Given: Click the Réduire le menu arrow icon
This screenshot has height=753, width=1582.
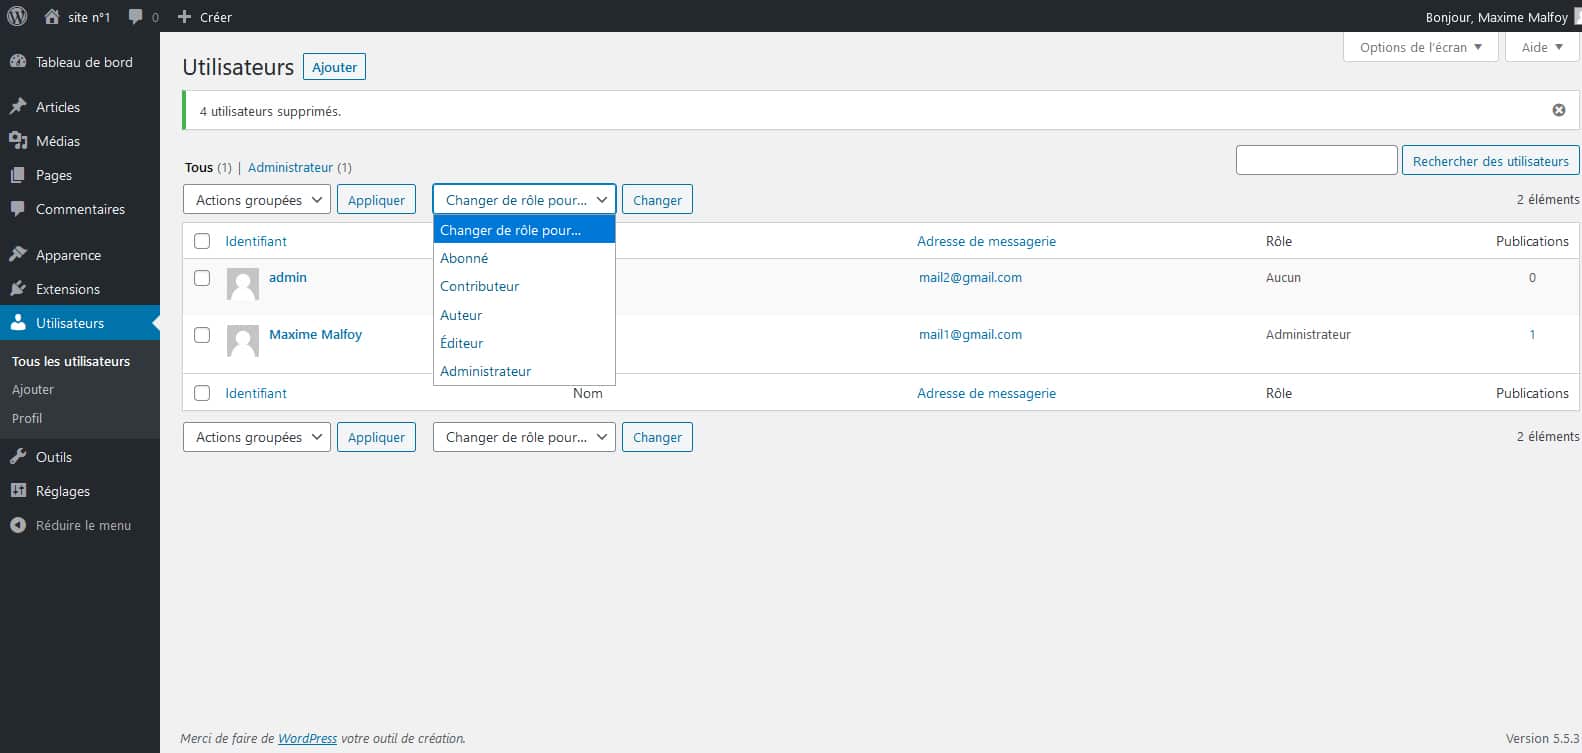Looking at the screenshot, I should [x=18, y=525].
